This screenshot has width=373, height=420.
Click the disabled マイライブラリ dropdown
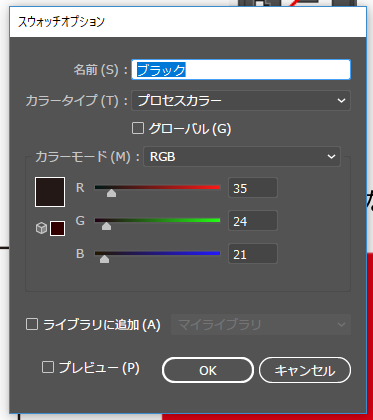(261, 324)
